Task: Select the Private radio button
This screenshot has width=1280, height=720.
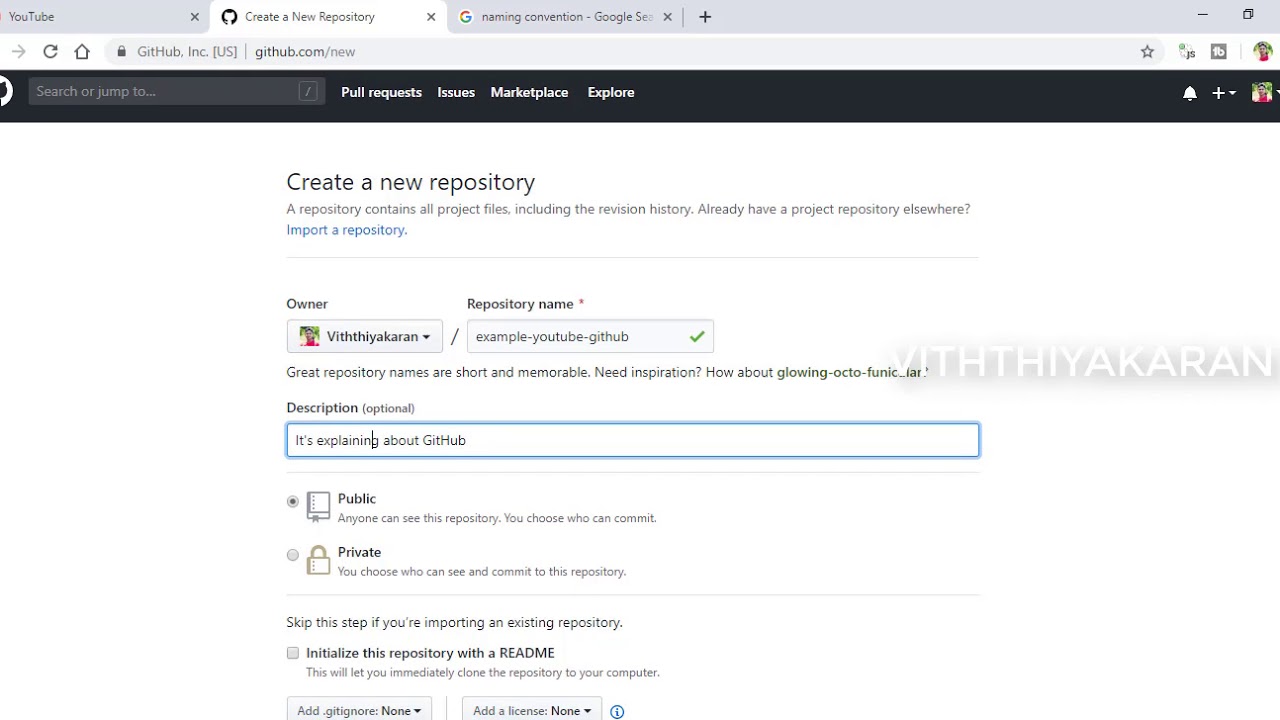Action: tap(293, 555)
